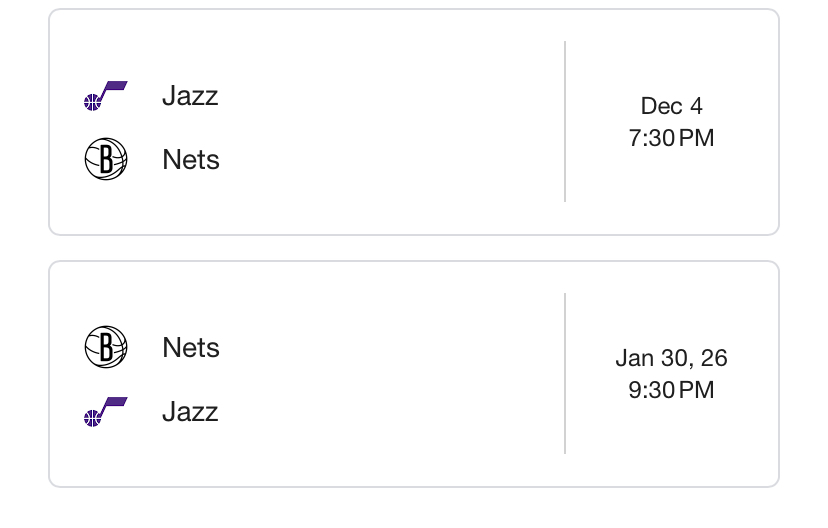The image size is (828, 528).
Task: Select Nets team name in 7:30 PM game
Action: click(x=191, y=160)
